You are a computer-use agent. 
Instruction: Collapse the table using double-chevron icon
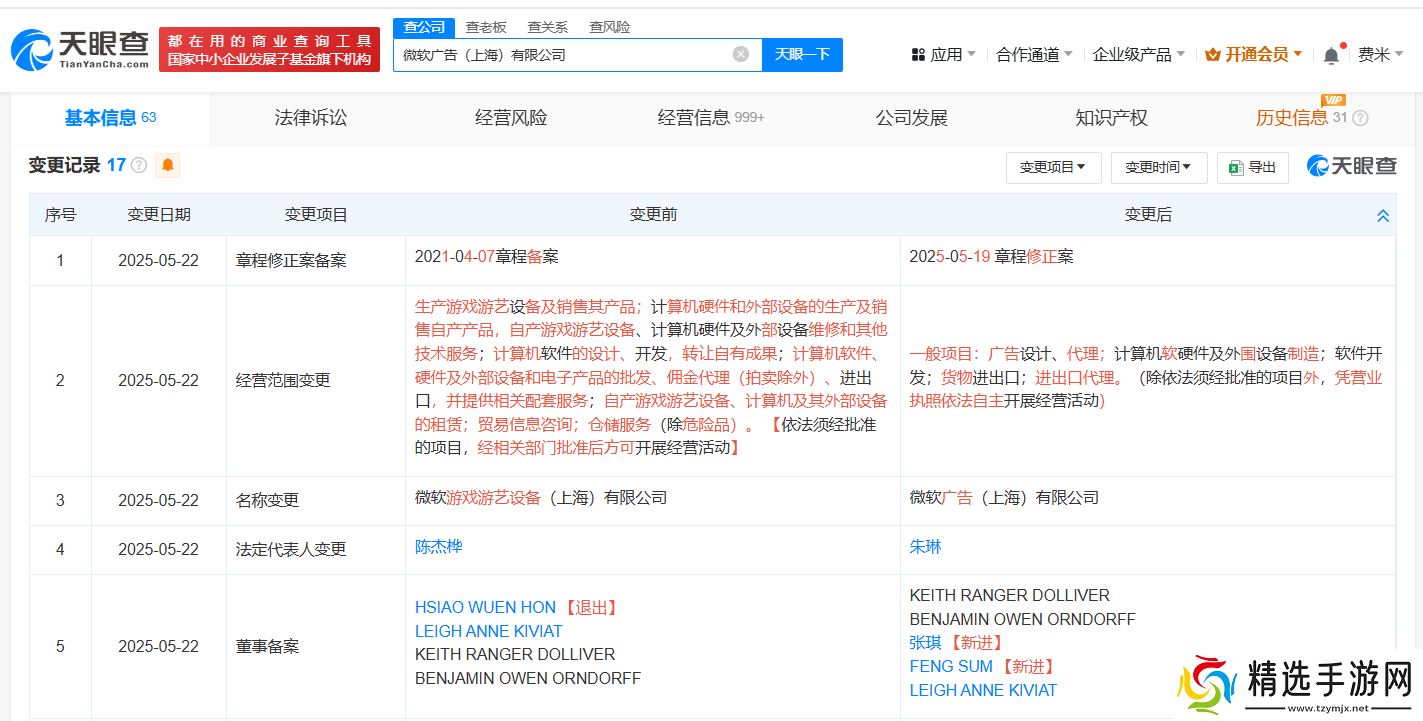click(1383, 215)
